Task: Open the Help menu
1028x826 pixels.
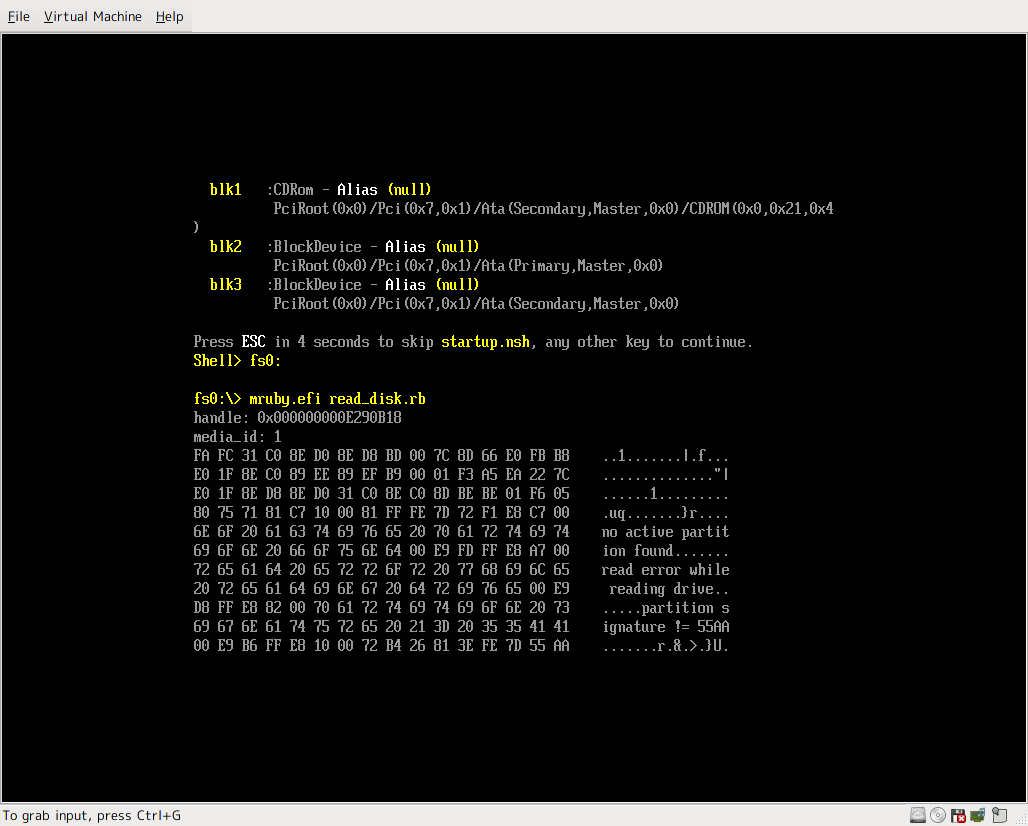Action: (x=170, y=17)
